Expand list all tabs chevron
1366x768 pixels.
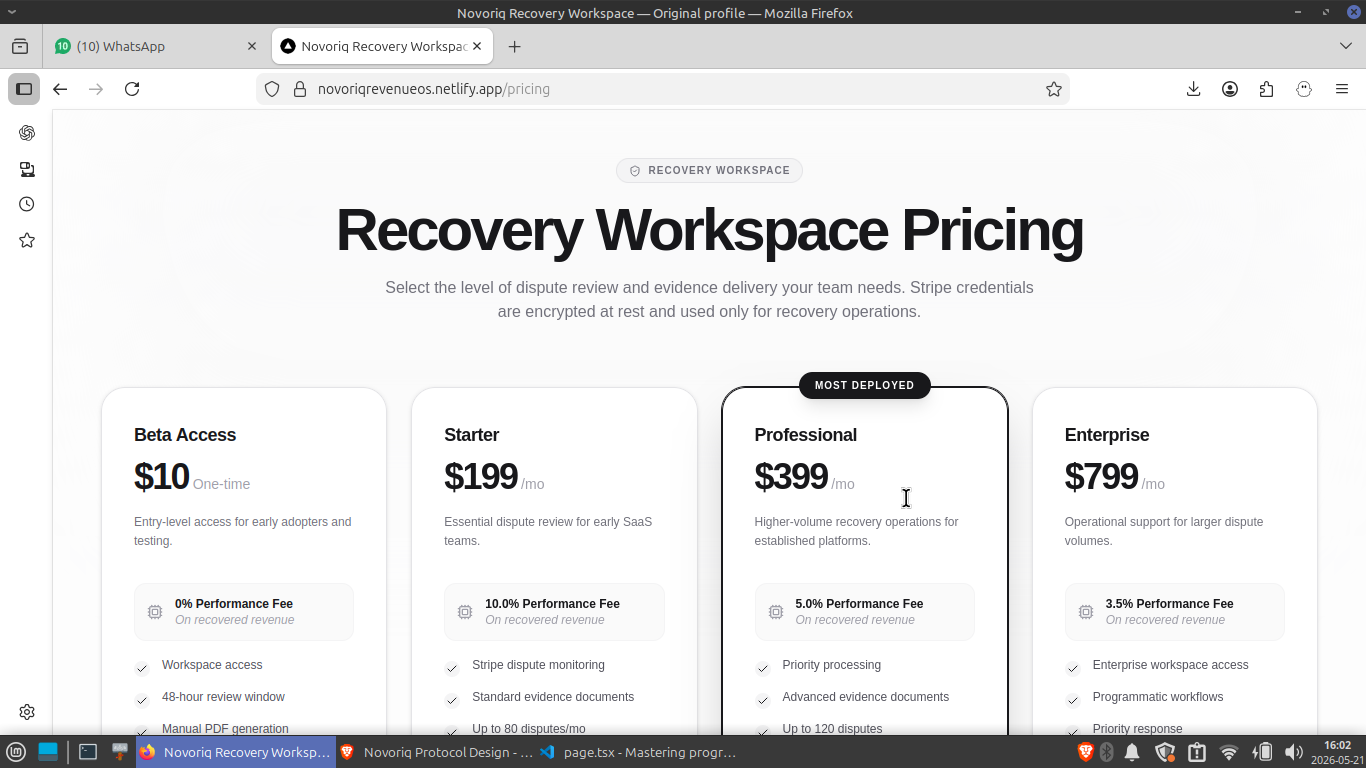coord(1345,46)
